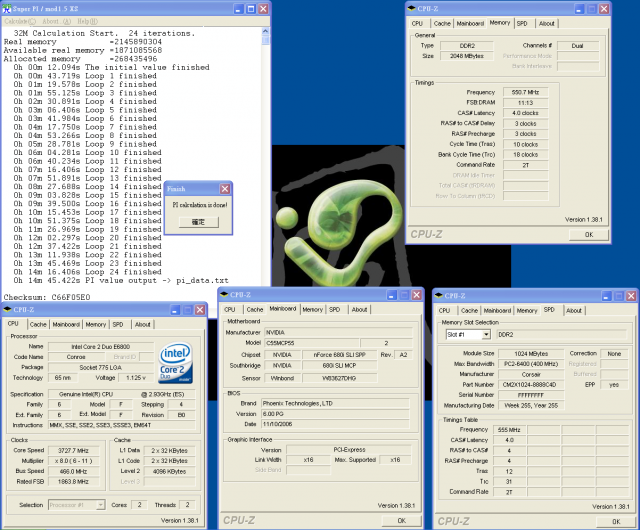Open Cache tab in processor CPU-Z window
This screenshot has width=640, height=530.
pos(38,324)
